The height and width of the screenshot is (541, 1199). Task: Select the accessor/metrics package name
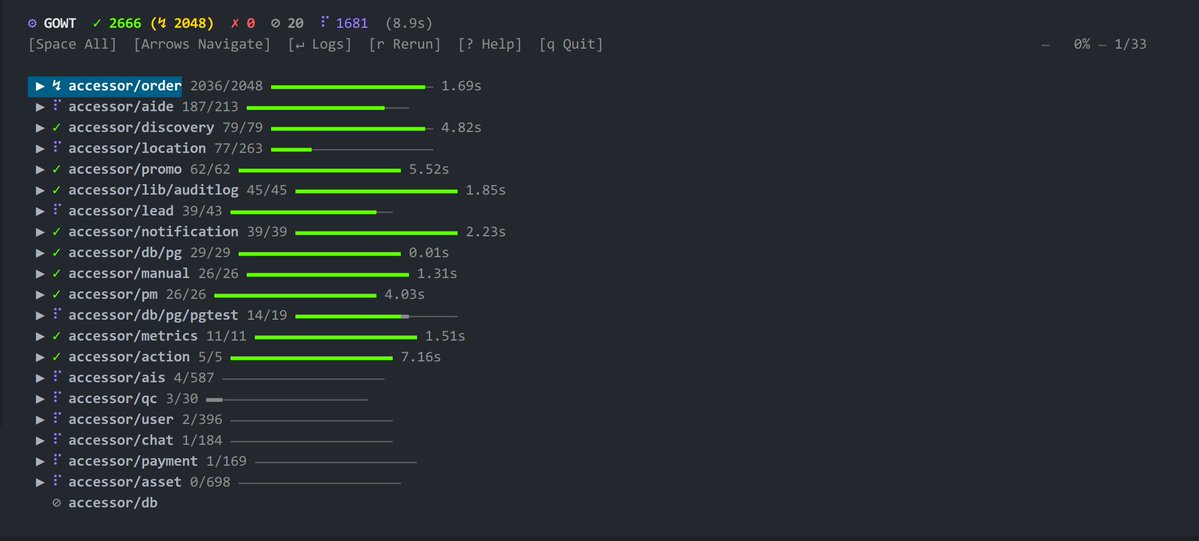[x=133, y=336]
